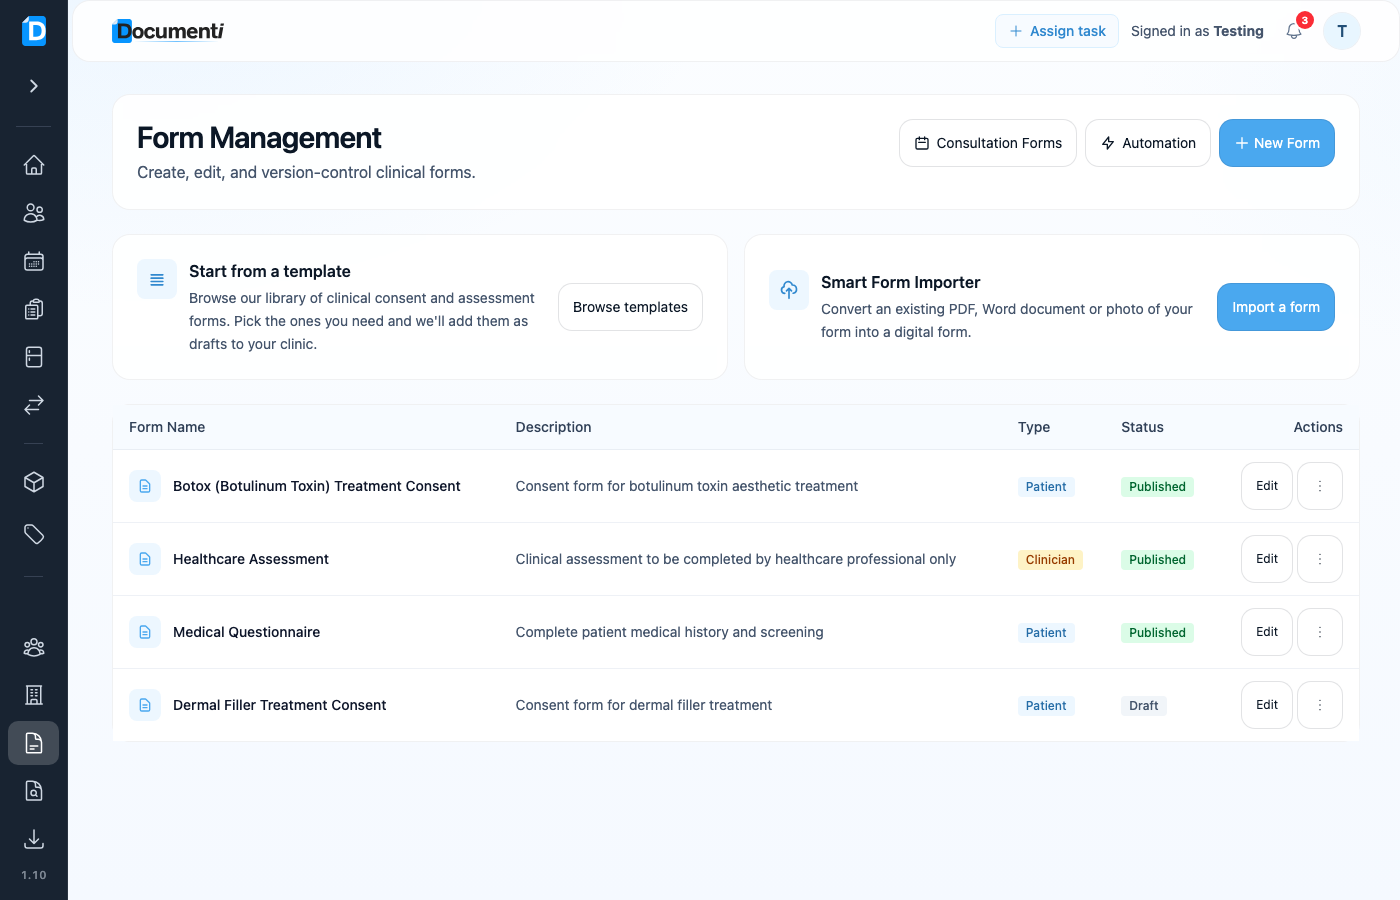Click the Published badge on Botox Treatment Consent
Viewport: 1400px width, 900px height.
1157,487
